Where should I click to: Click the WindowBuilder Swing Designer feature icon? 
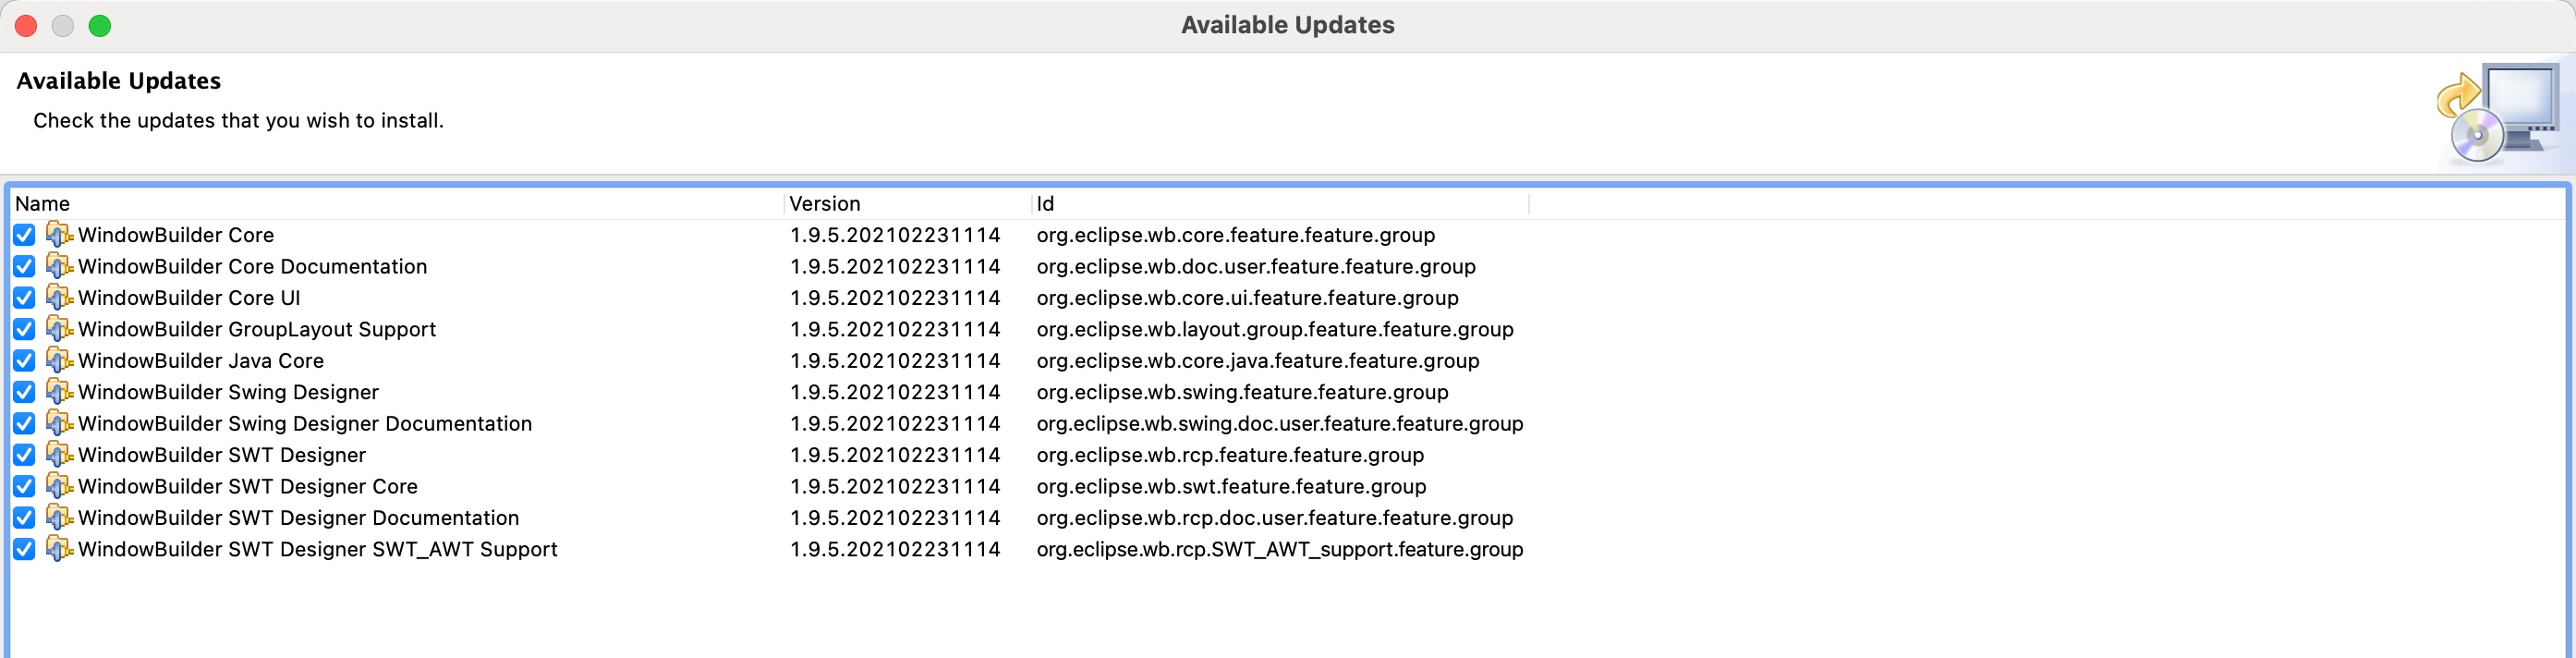[x=59, y=392]
